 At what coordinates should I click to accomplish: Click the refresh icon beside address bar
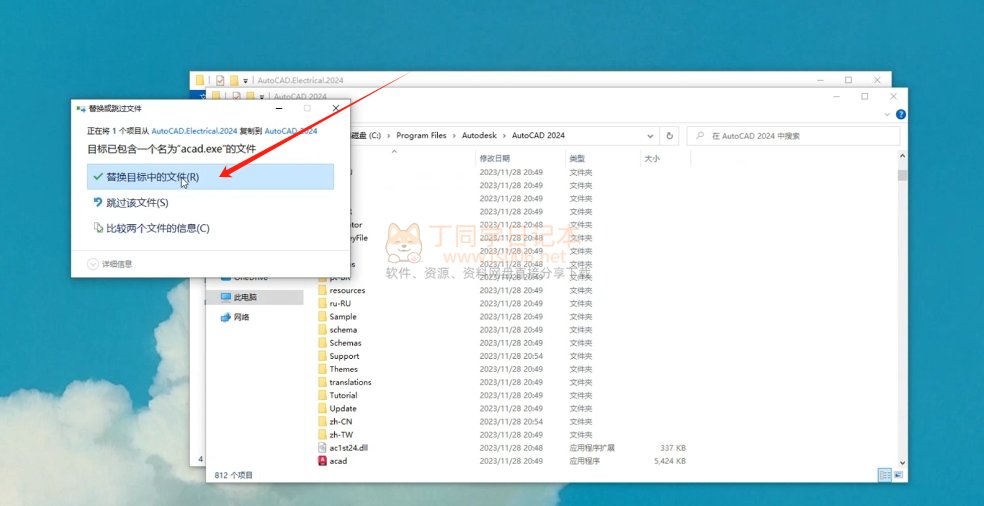click(669, 135)
